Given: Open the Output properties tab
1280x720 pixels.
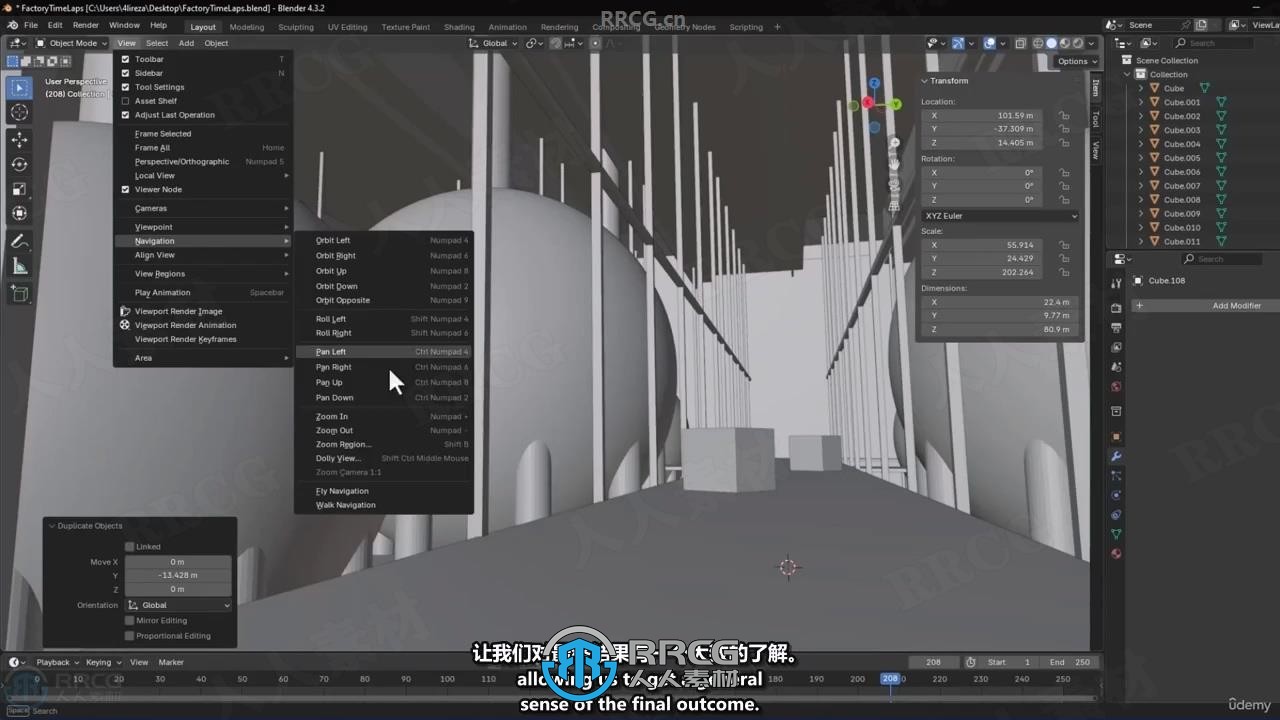Looking at the screenshot, I should tap(1116, 328).
